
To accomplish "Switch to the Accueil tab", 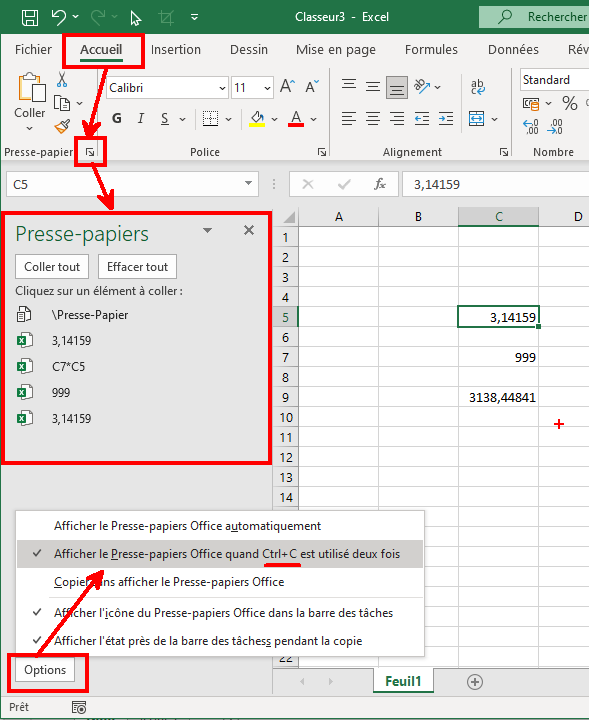I will pyautogui.click(x=101, y=50).
